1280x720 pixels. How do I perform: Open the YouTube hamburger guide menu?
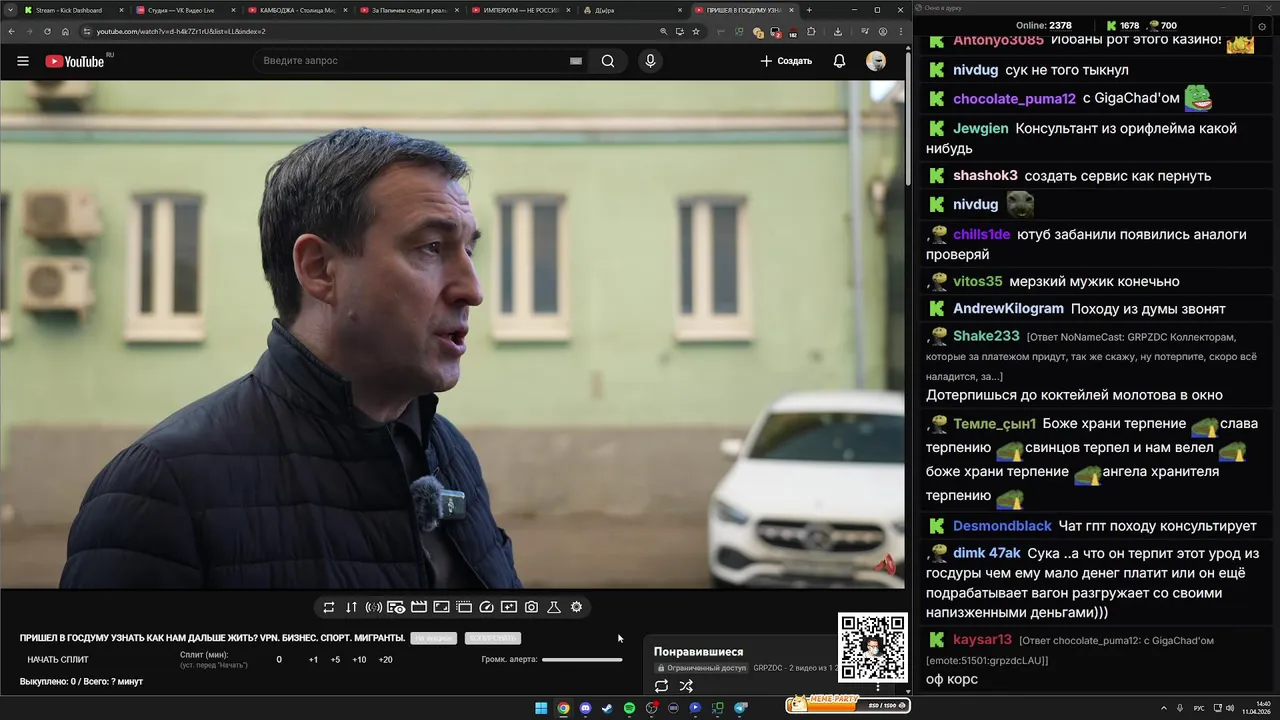23,61
